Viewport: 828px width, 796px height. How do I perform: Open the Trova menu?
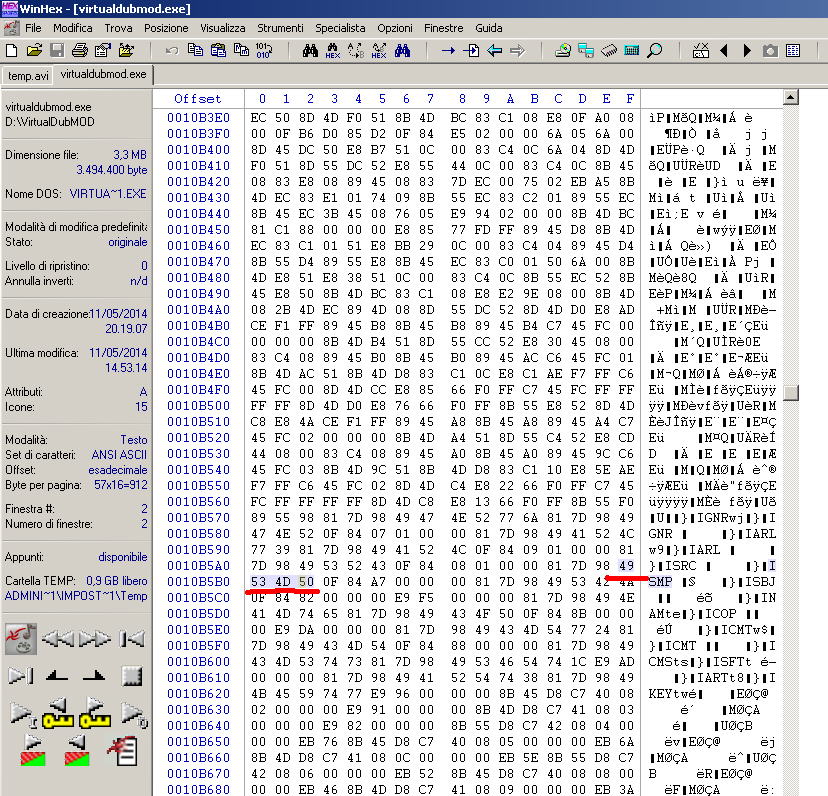(118, 28)
